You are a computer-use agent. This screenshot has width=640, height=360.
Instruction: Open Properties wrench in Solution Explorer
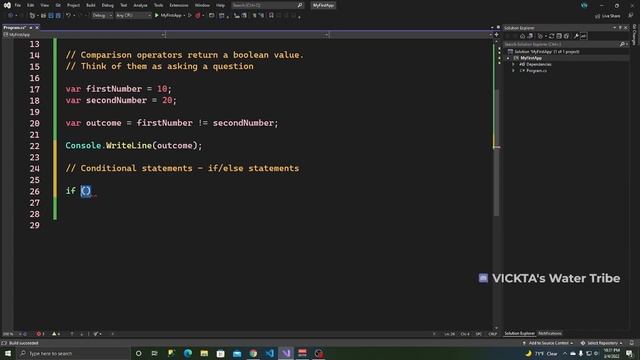click(576, 36)
